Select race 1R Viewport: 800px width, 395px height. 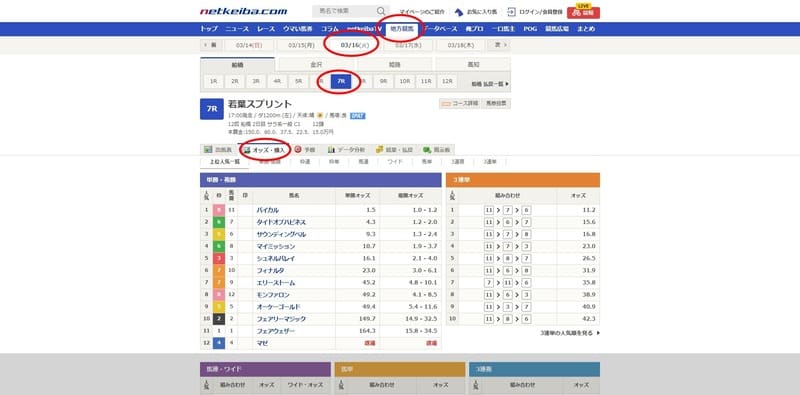(214, 81)
